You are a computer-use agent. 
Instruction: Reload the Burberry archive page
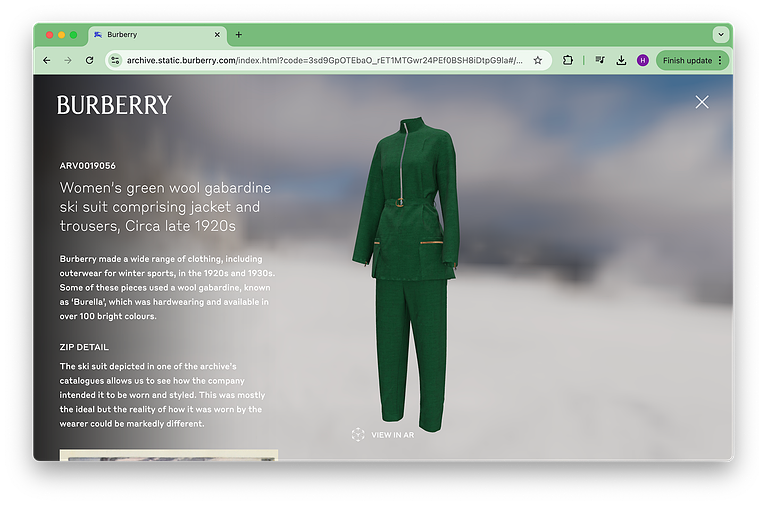point(90,61)
